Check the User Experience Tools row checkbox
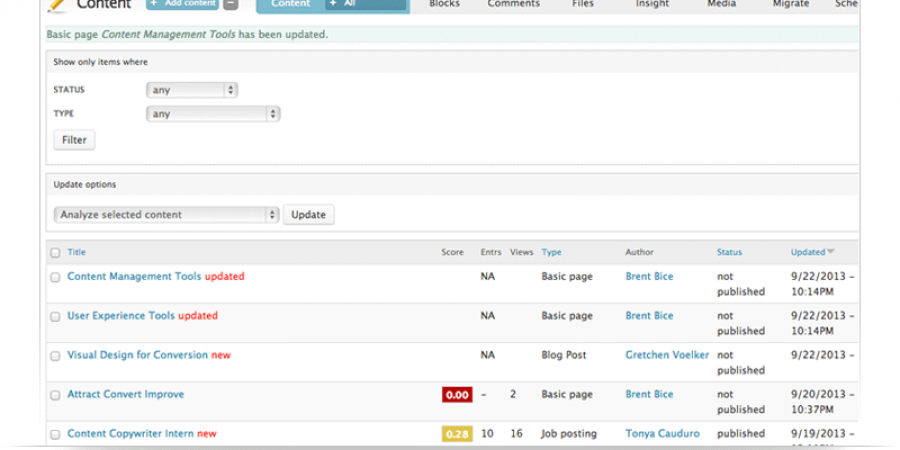This screenshot has height=450, width=900. point(55,317)
